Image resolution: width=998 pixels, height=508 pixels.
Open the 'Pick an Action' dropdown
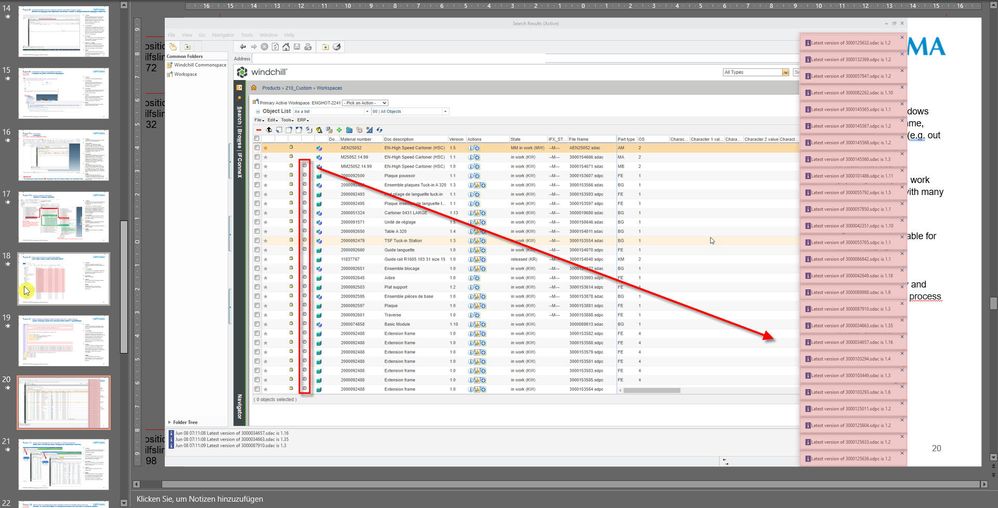366,102
